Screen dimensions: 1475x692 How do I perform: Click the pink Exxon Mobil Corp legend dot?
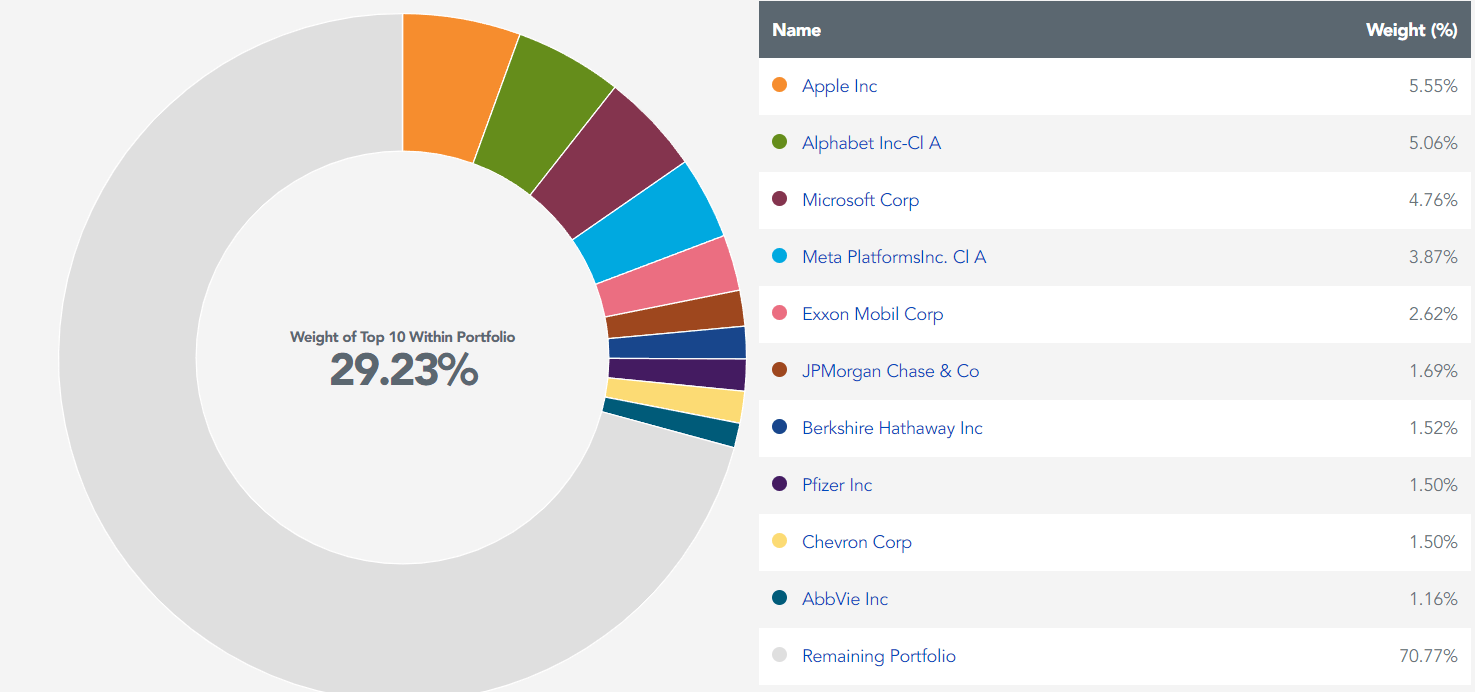pyautogui.click(x=780, y=314)
